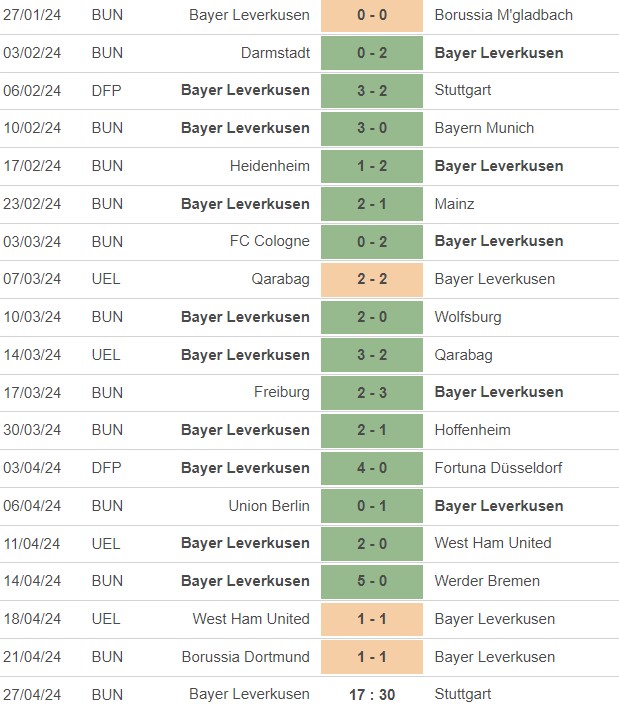Click the 4 - 0 score of the Düsseldorf match
619x709 pixels.
(x=372, y=468)
